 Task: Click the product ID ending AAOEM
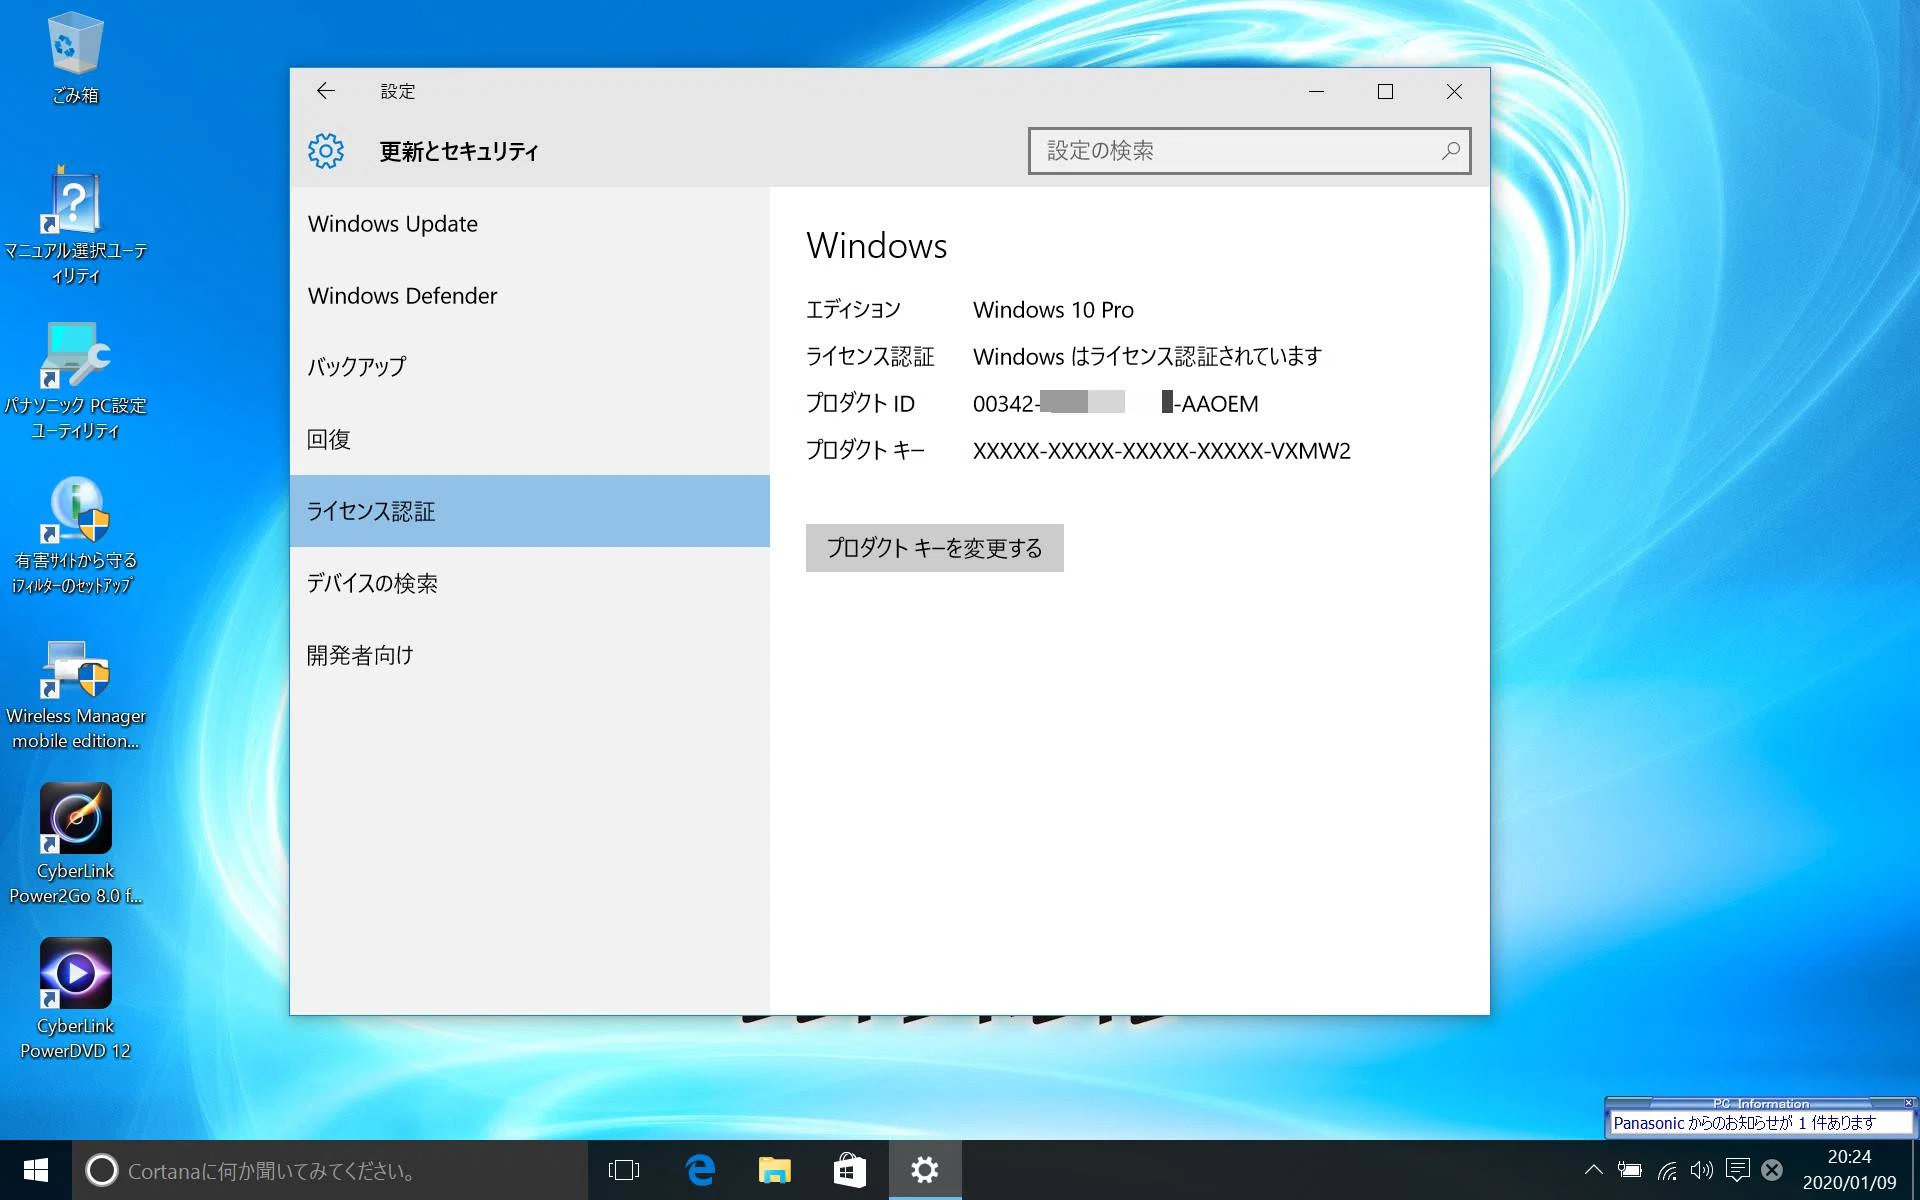pos(1116,404)
